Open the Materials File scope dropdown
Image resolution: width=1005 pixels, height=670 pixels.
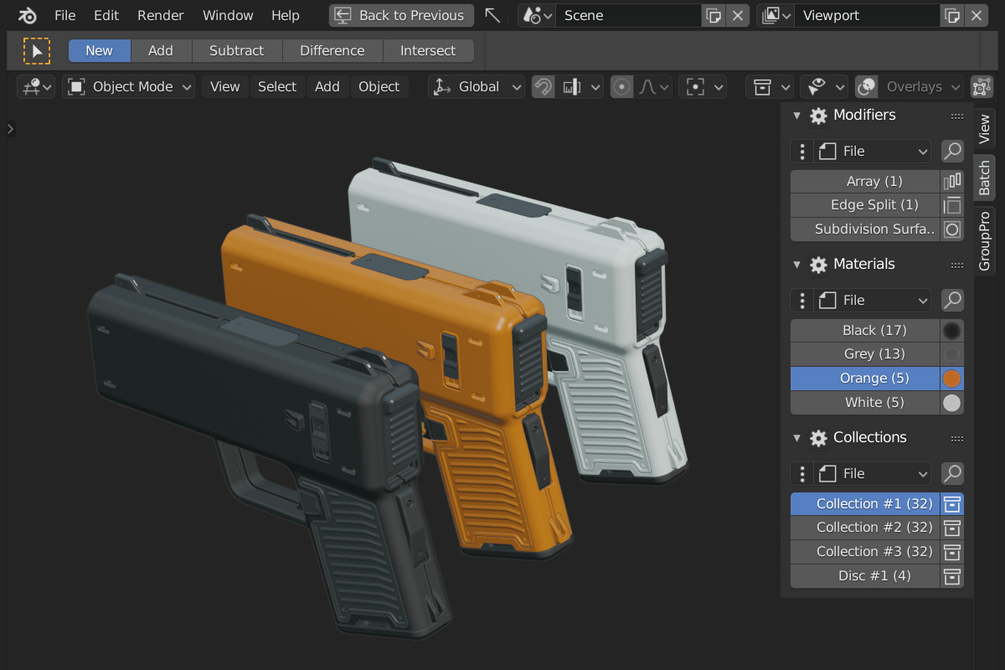tap(872, 300)
